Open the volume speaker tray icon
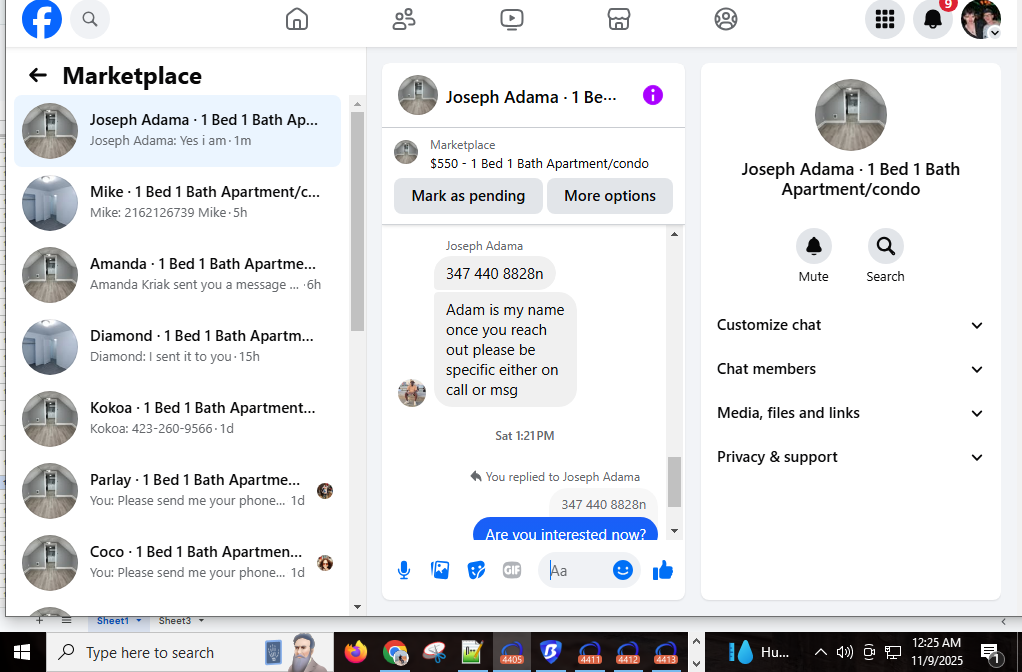The width and height of the screenshot is (1022, 672). pyautogui.click(x=845, y=652)
